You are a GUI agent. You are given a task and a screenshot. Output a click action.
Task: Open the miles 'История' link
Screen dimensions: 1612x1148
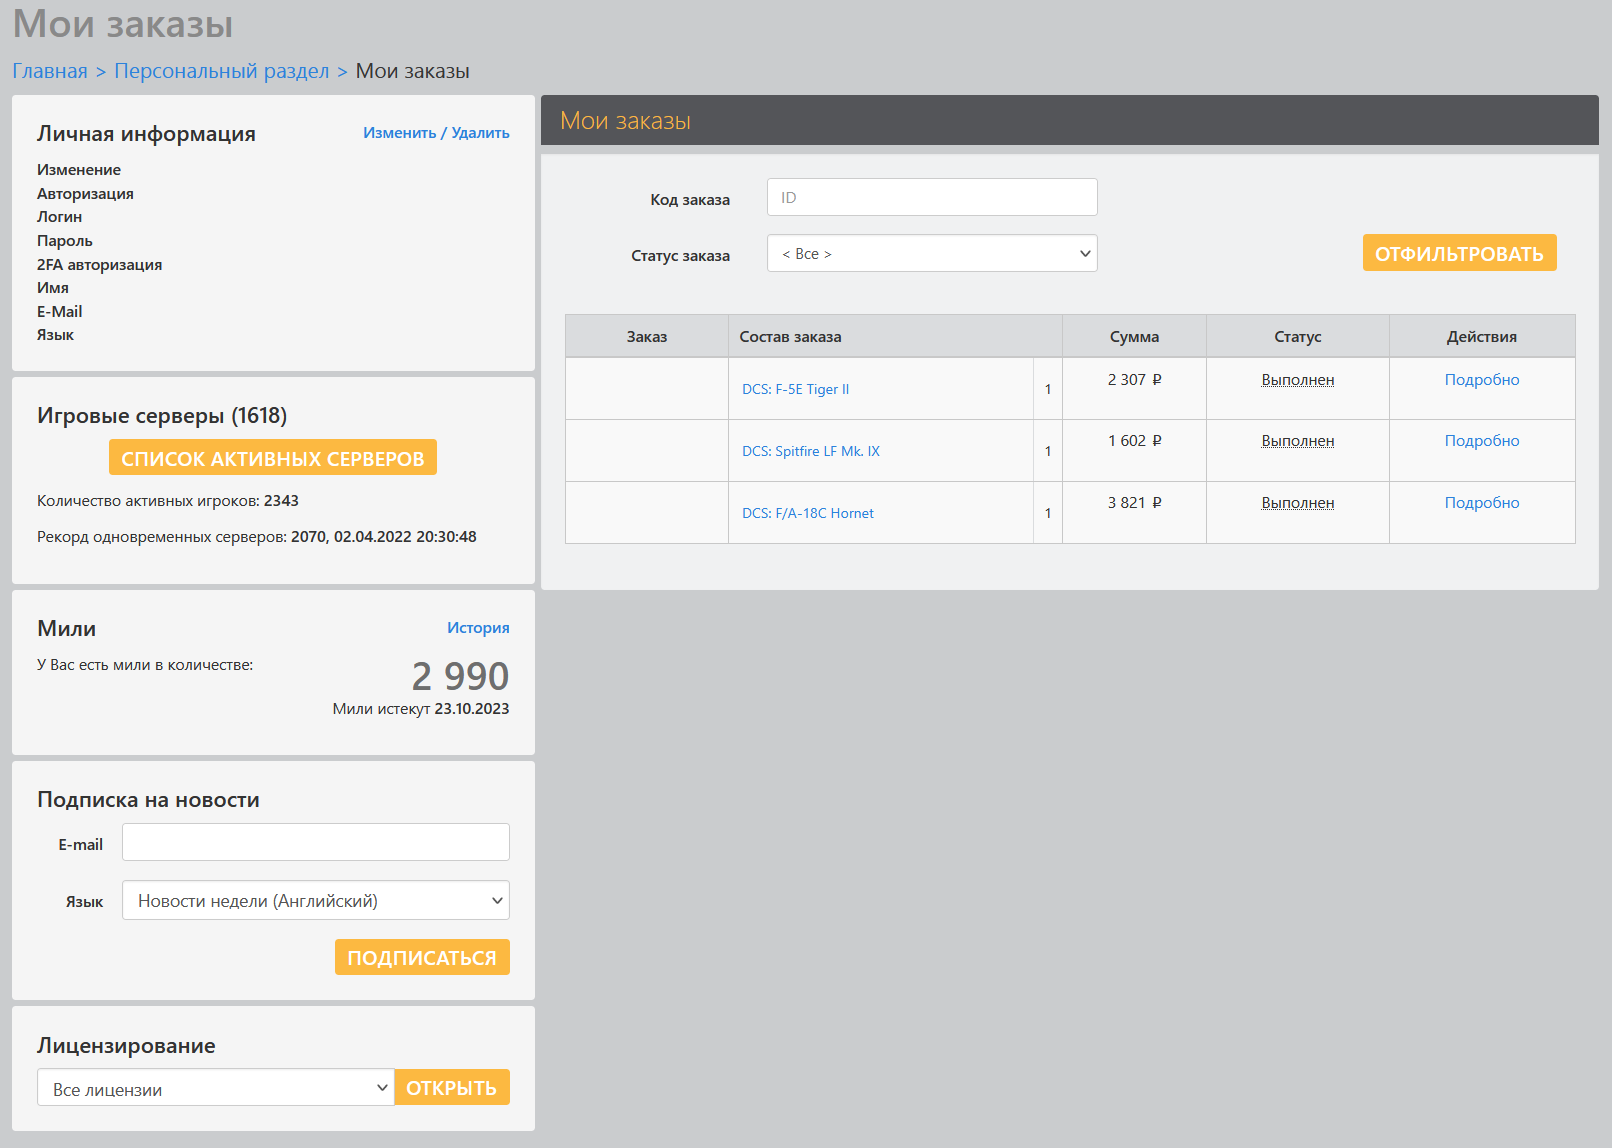(477, 628)
